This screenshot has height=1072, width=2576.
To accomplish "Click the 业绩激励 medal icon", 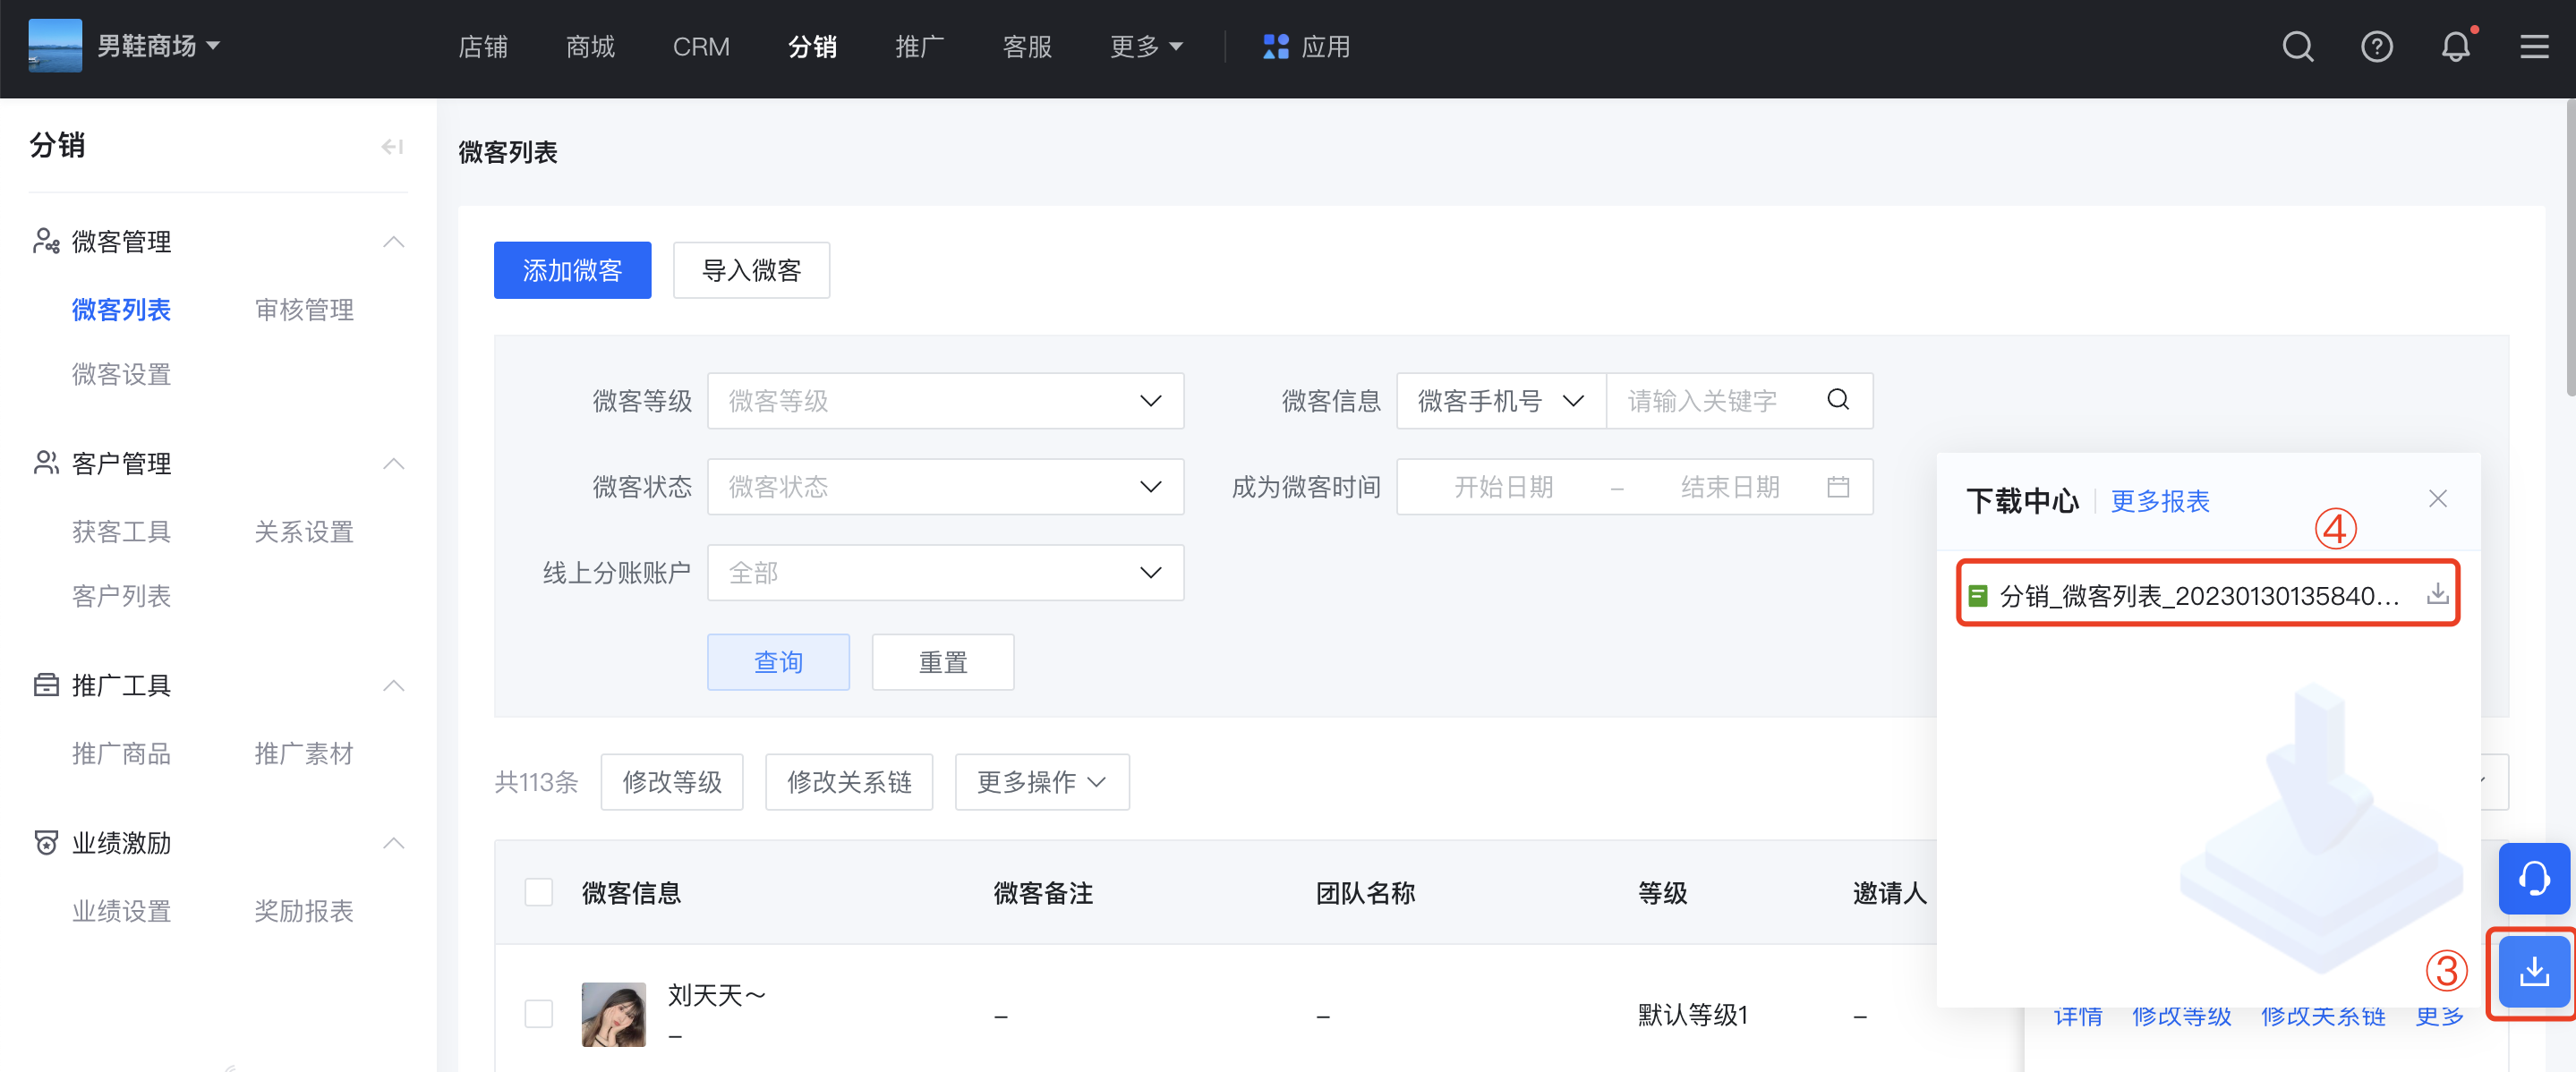I will (46, 843).
